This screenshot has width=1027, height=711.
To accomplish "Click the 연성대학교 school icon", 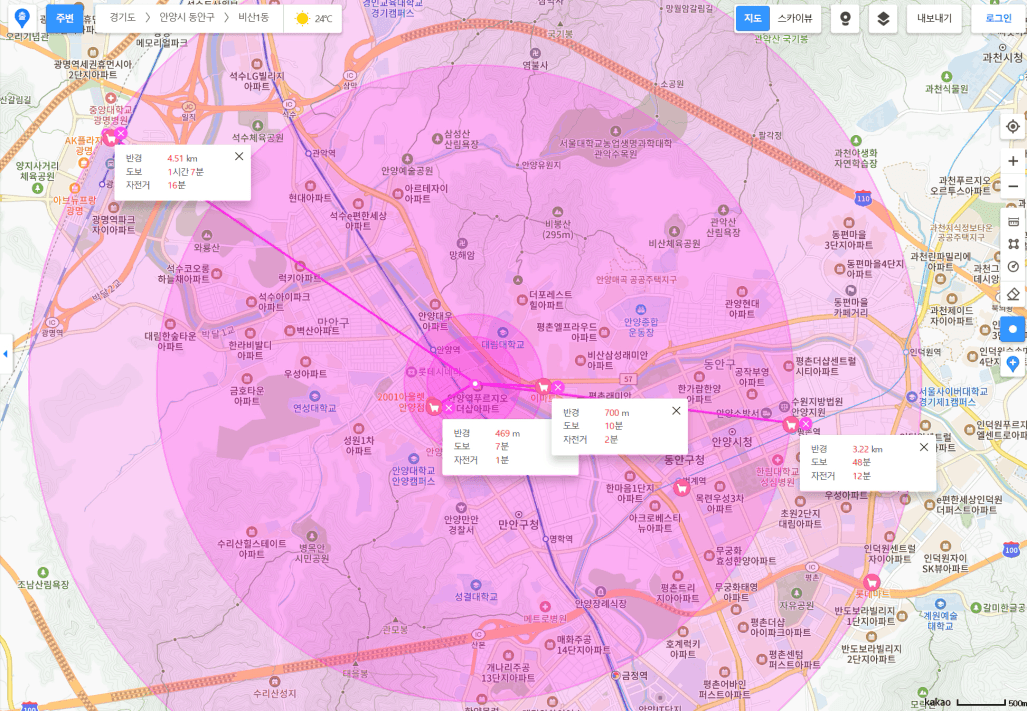I will tap(315, 396).
